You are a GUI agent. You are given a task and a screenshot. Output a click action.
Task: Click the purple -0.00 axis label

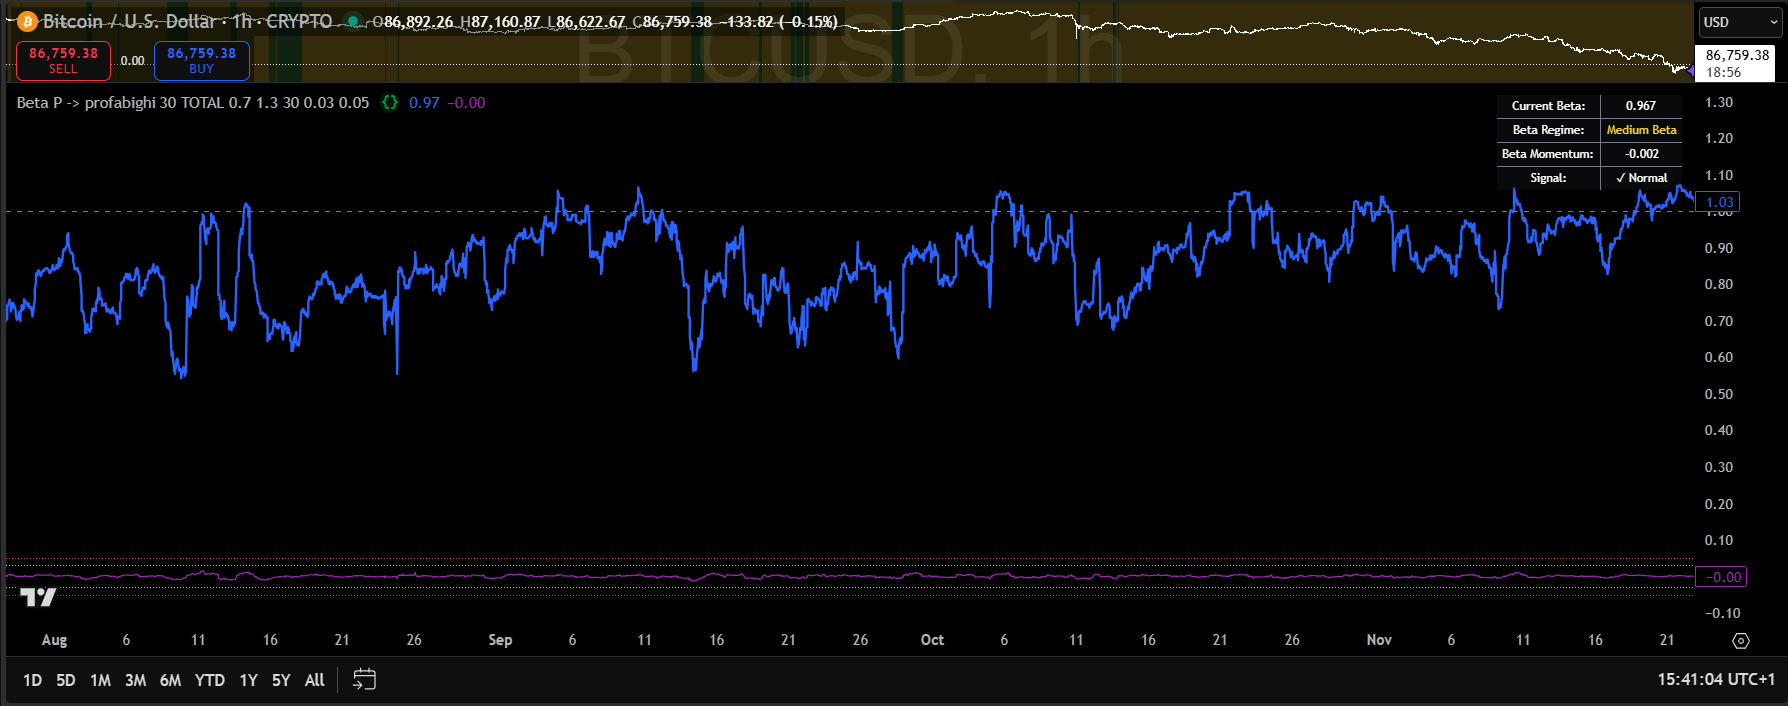(x=1723, y=577)
